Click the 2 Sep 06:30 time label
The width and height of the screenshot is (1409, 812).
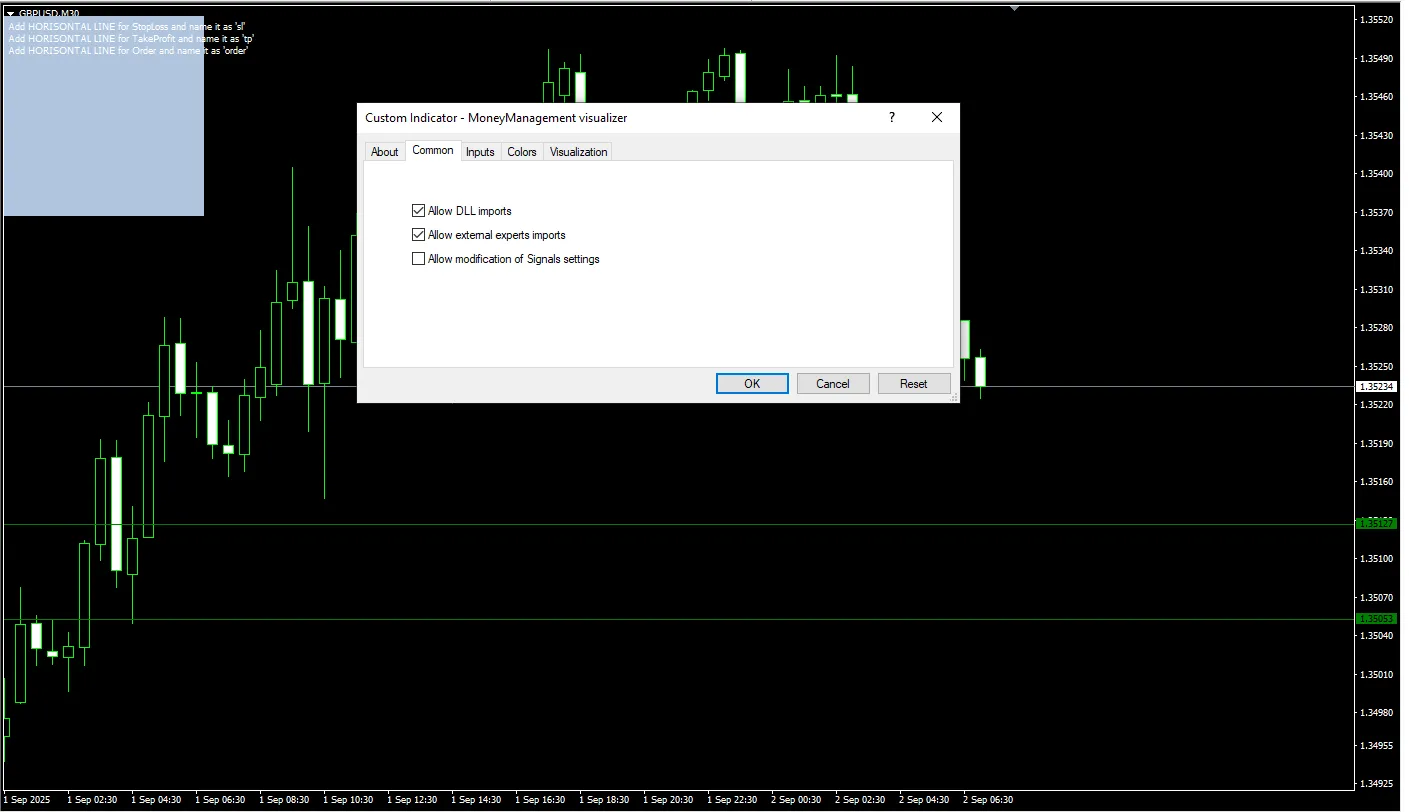(x=988, y=800)
